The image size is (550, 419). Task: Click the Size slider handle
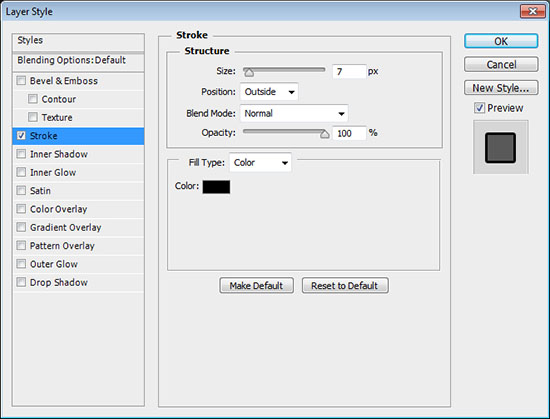click(x=249, y=73)
